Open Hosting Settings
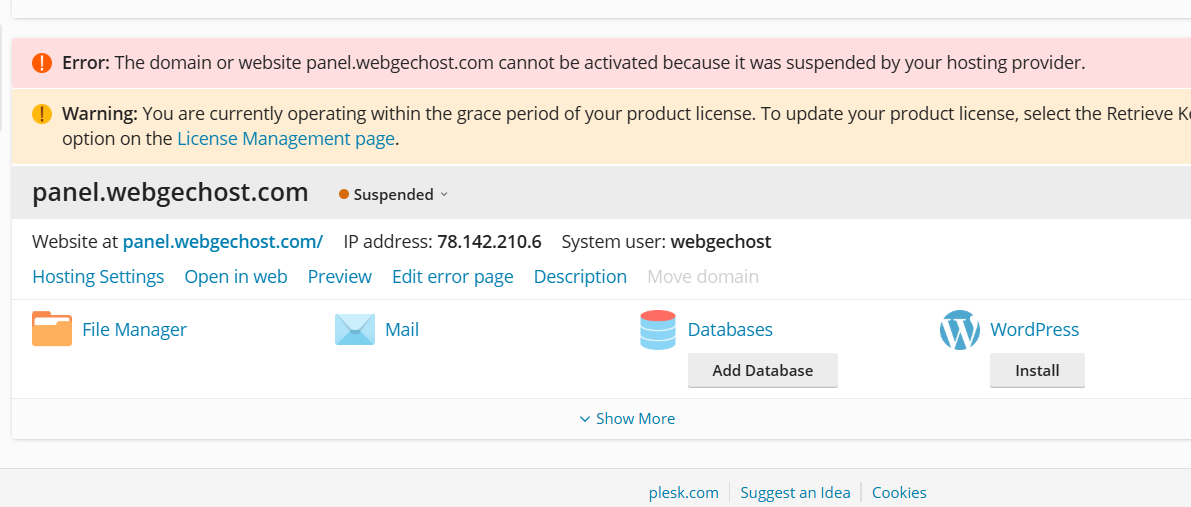The height and width of the screenshot is (507, 1191). 98,277
